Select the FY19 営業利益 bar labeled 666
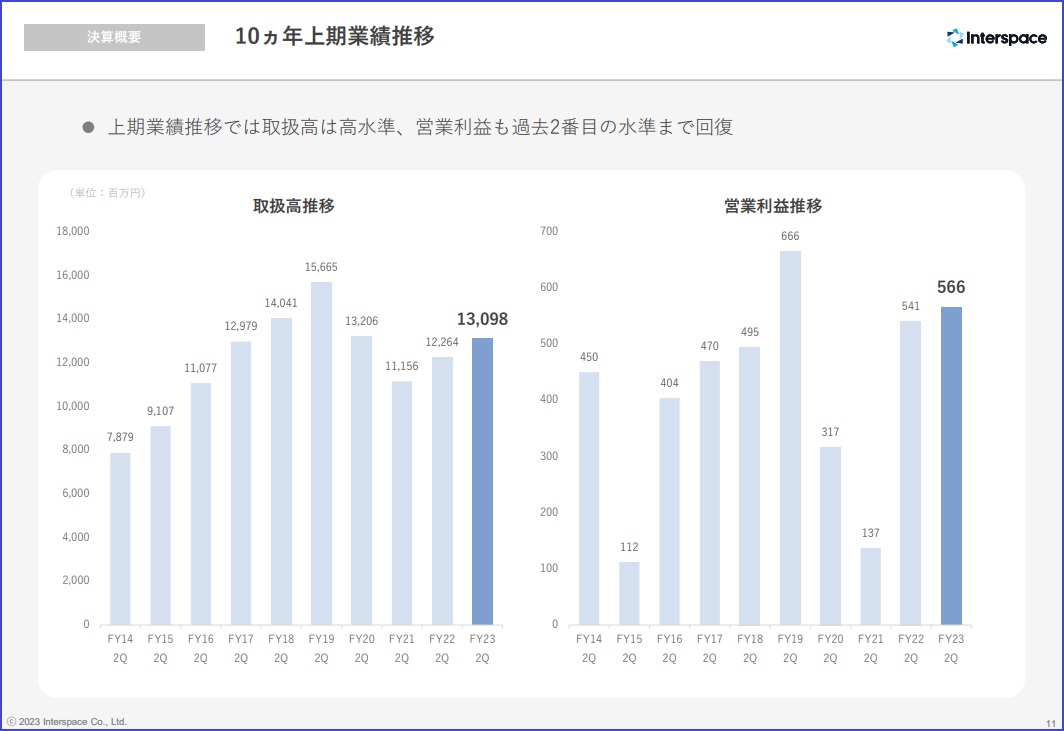 click(x=790, y=437)
